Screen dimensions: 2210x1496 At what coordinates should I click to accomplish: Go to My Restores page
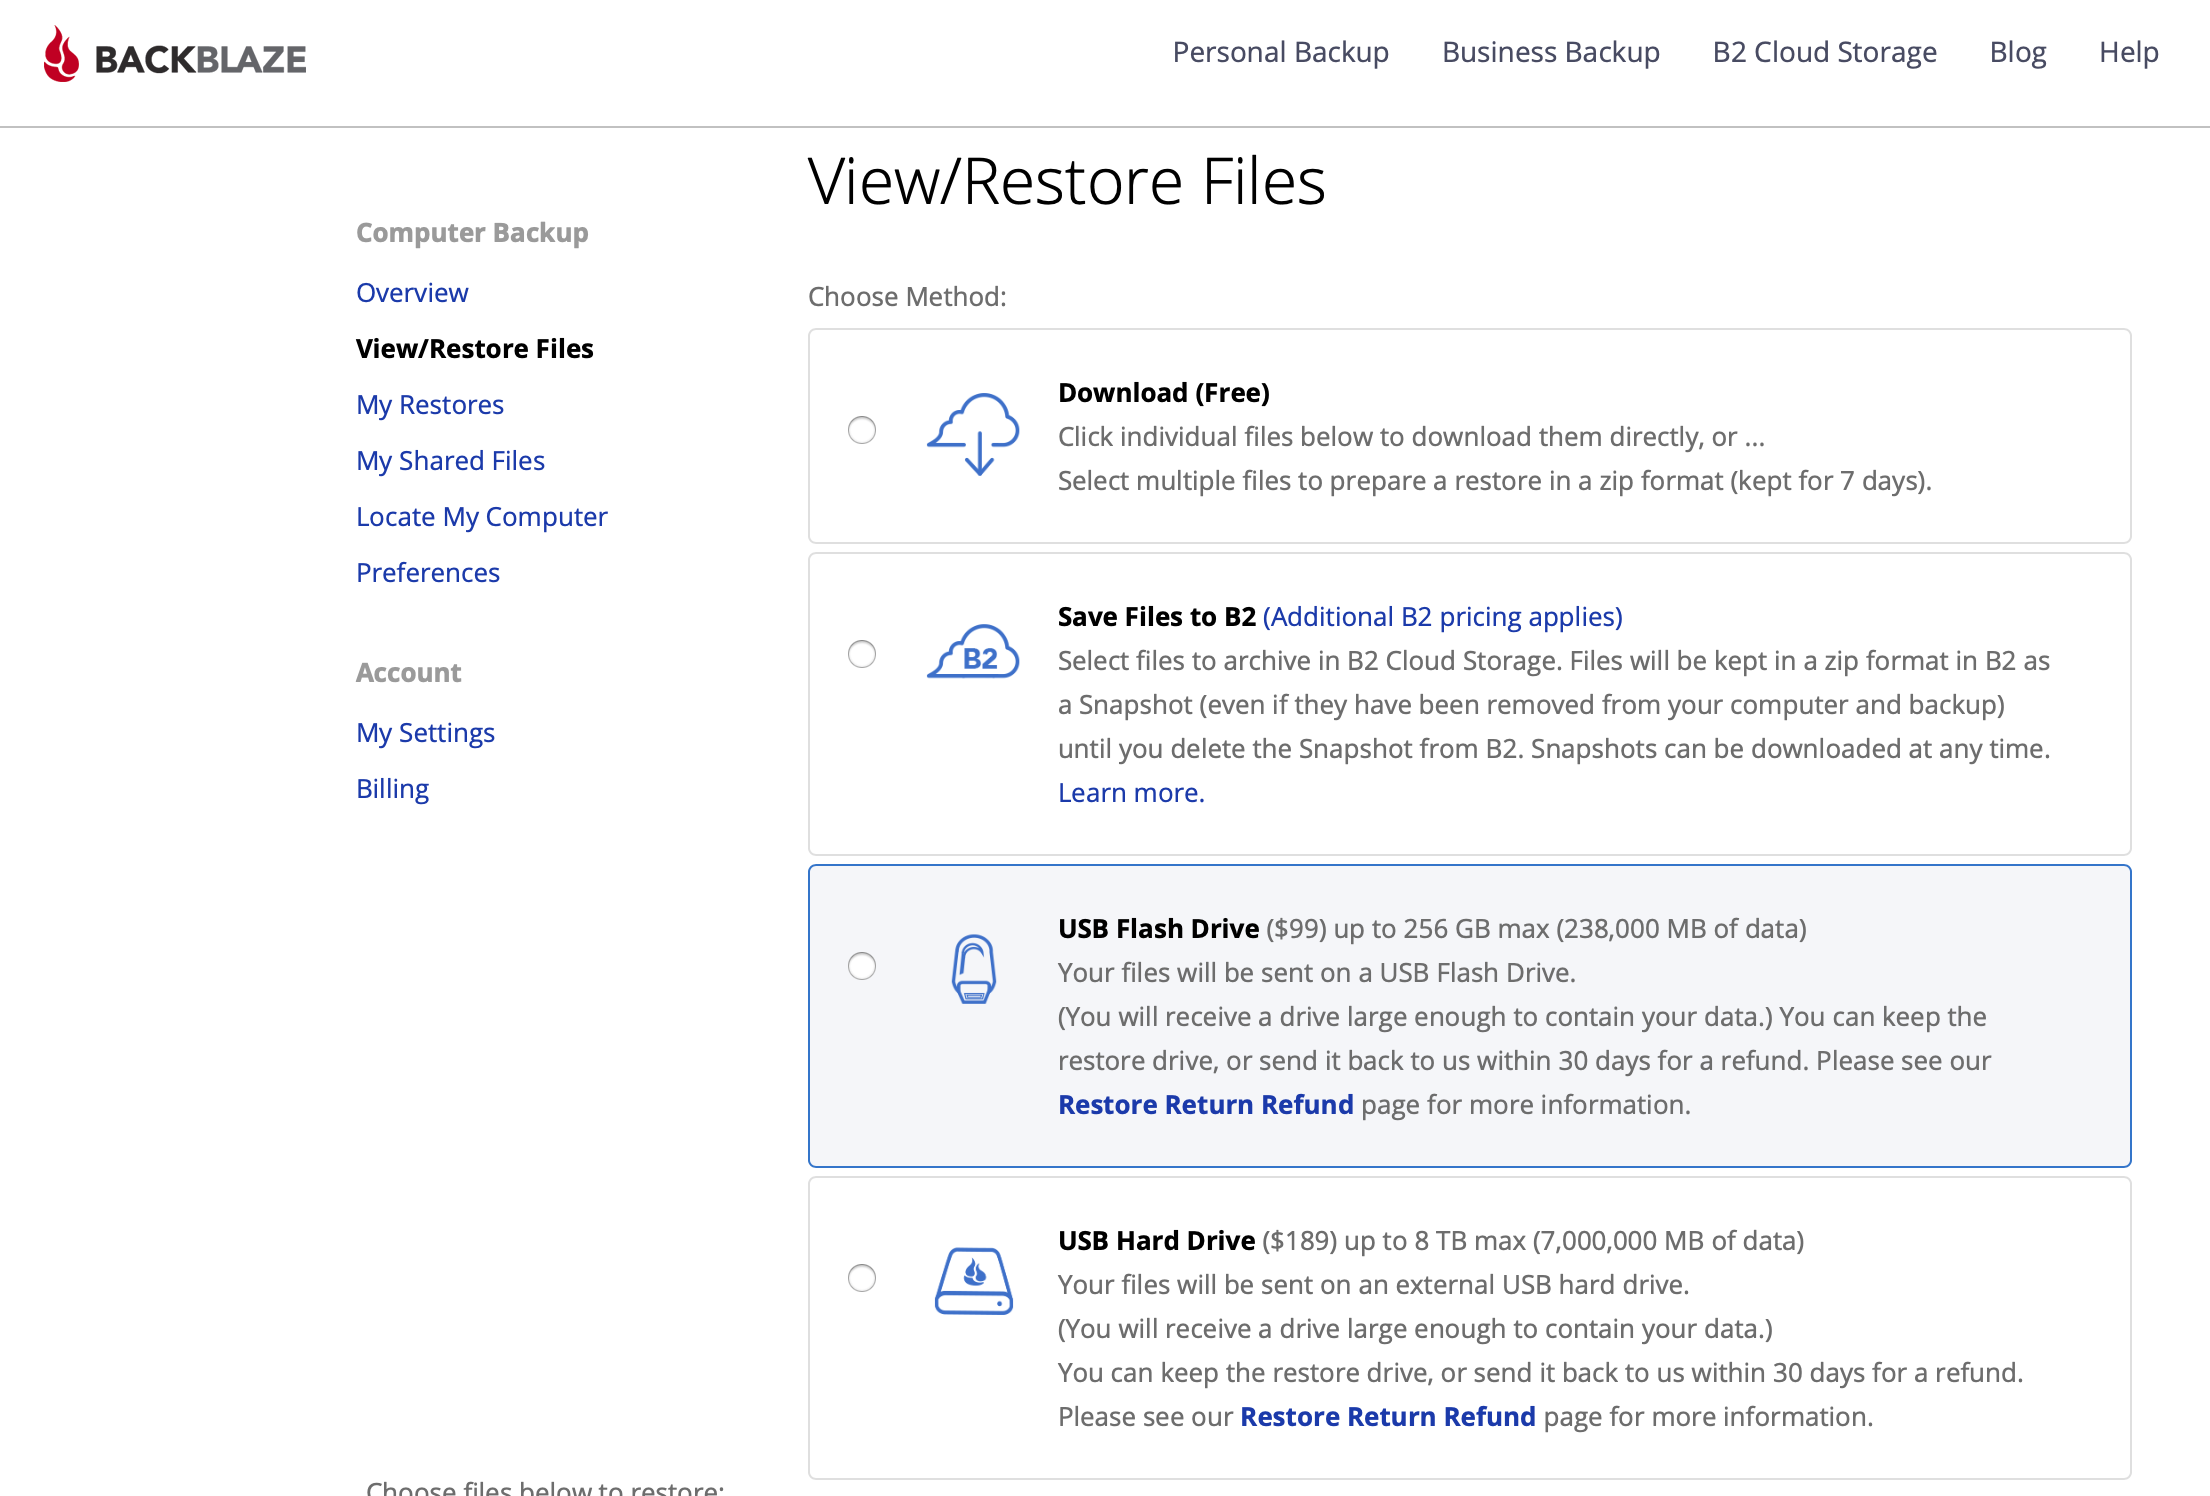430,405
